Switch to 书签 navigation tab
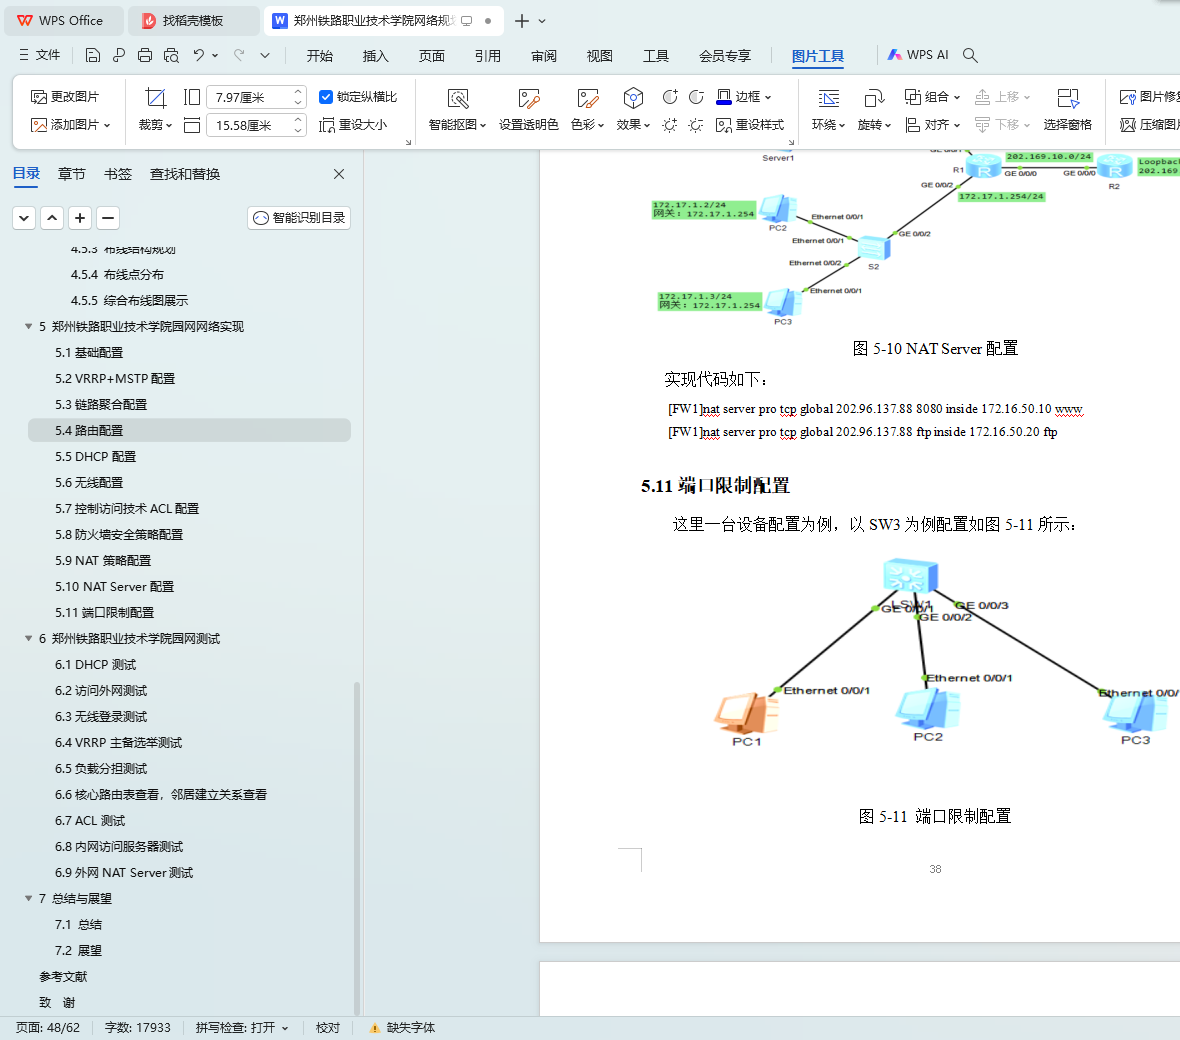This screenshot has width=1180, height=1040. [x=117, y=175]
